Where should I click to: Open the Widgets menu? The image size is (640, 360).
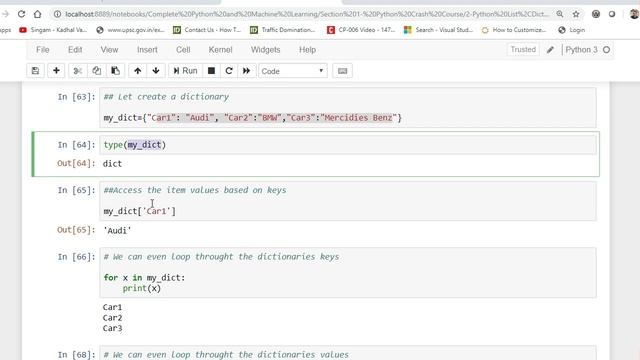coord(265,50)
